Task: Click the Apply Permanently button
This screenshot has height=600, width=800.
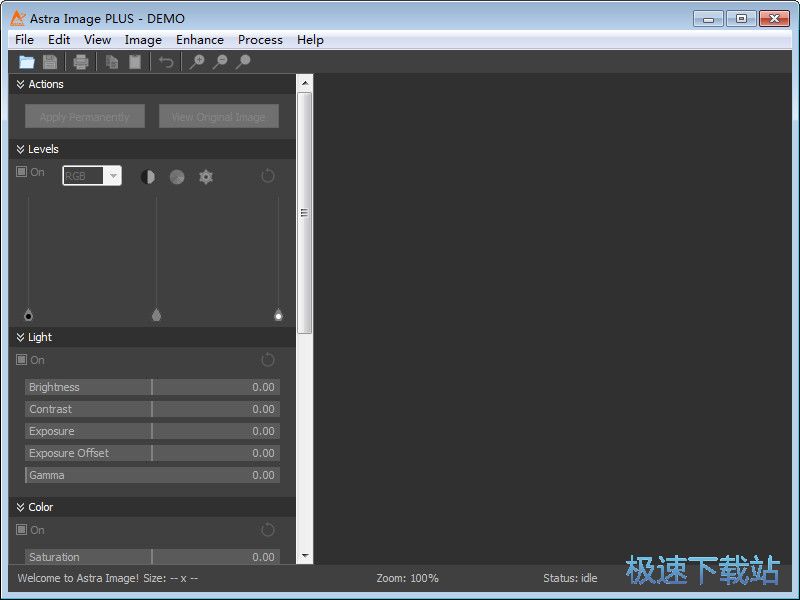Action: (85, 117)
